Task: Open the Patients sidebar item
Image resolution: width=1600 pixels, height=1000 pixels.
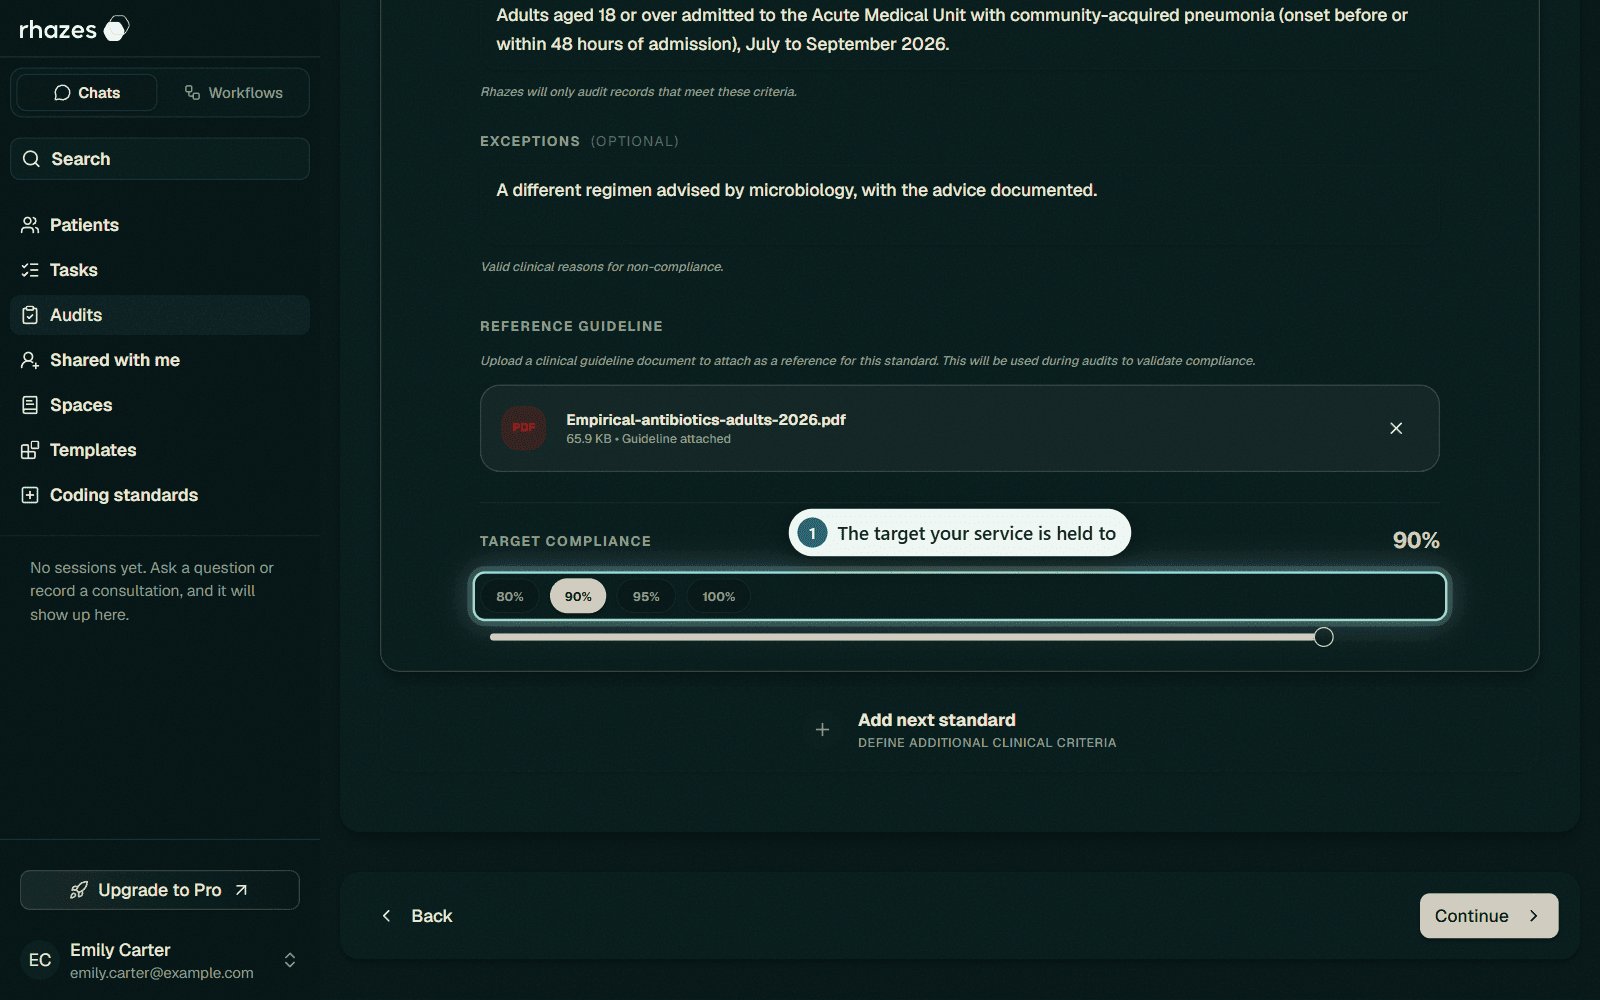Action: [x=160, y=225]
